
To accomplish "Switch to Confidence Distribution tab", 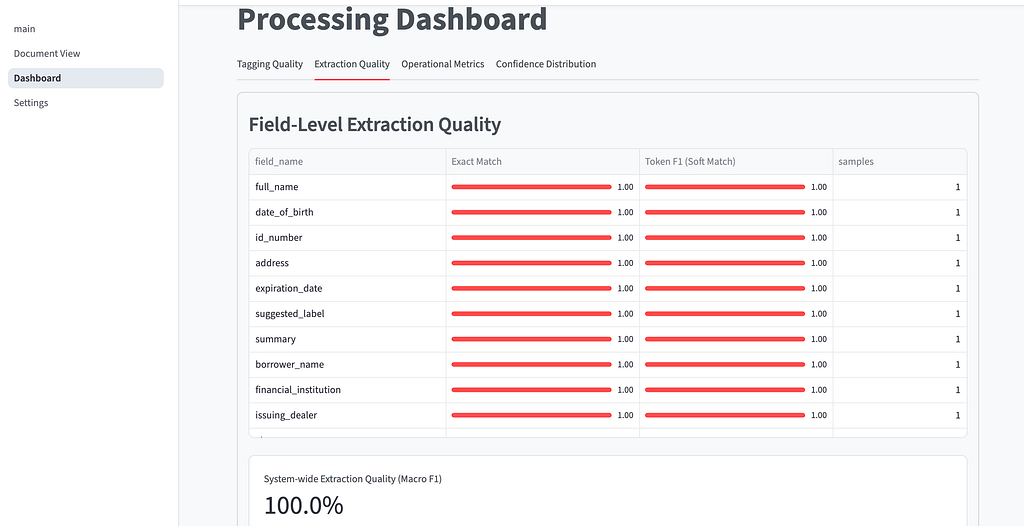I will (546, 64).
